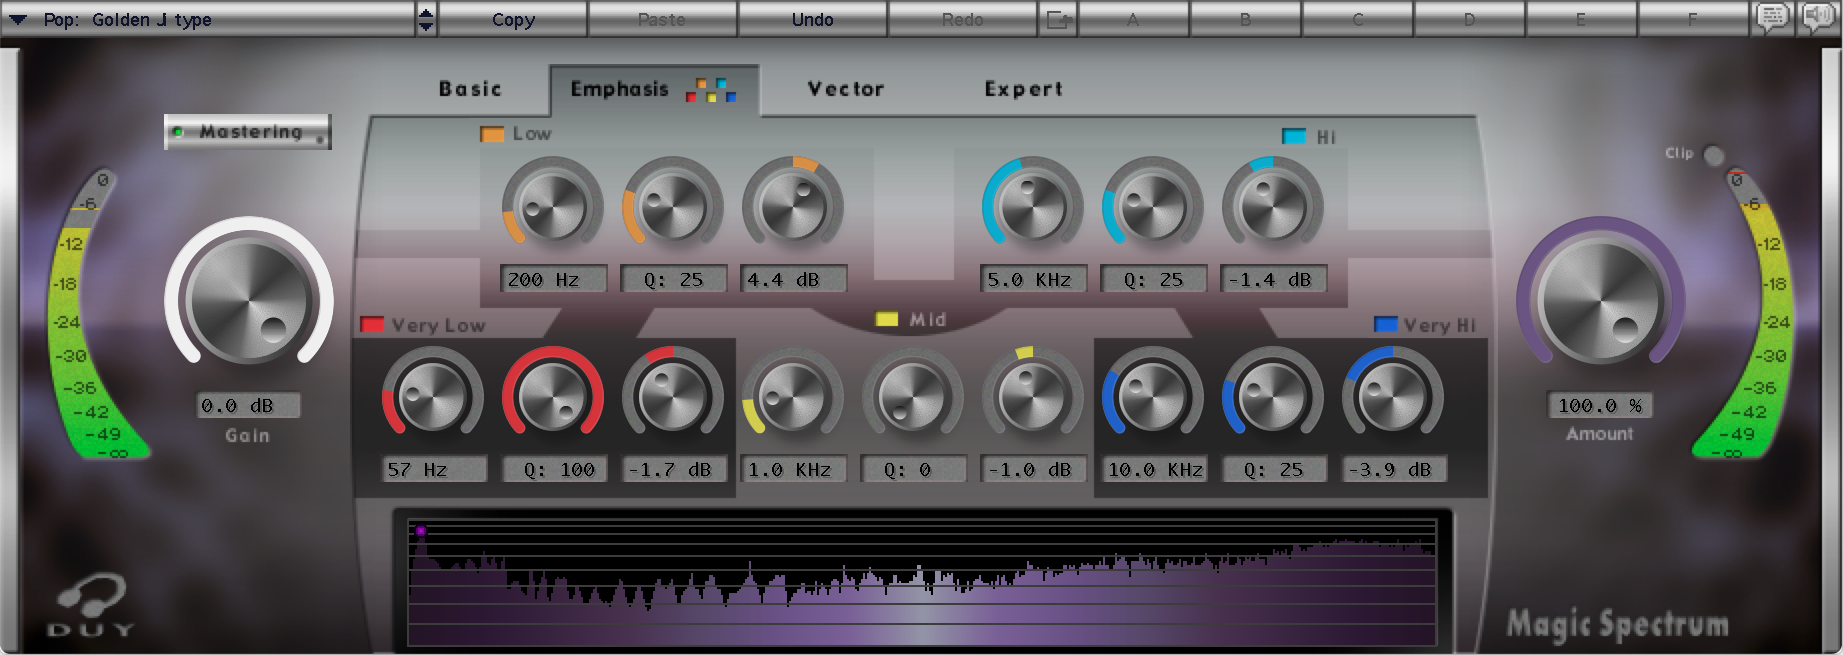1843x655 pixels.
Task: Click the export preset icon beside Redo
Action: 1058,19
